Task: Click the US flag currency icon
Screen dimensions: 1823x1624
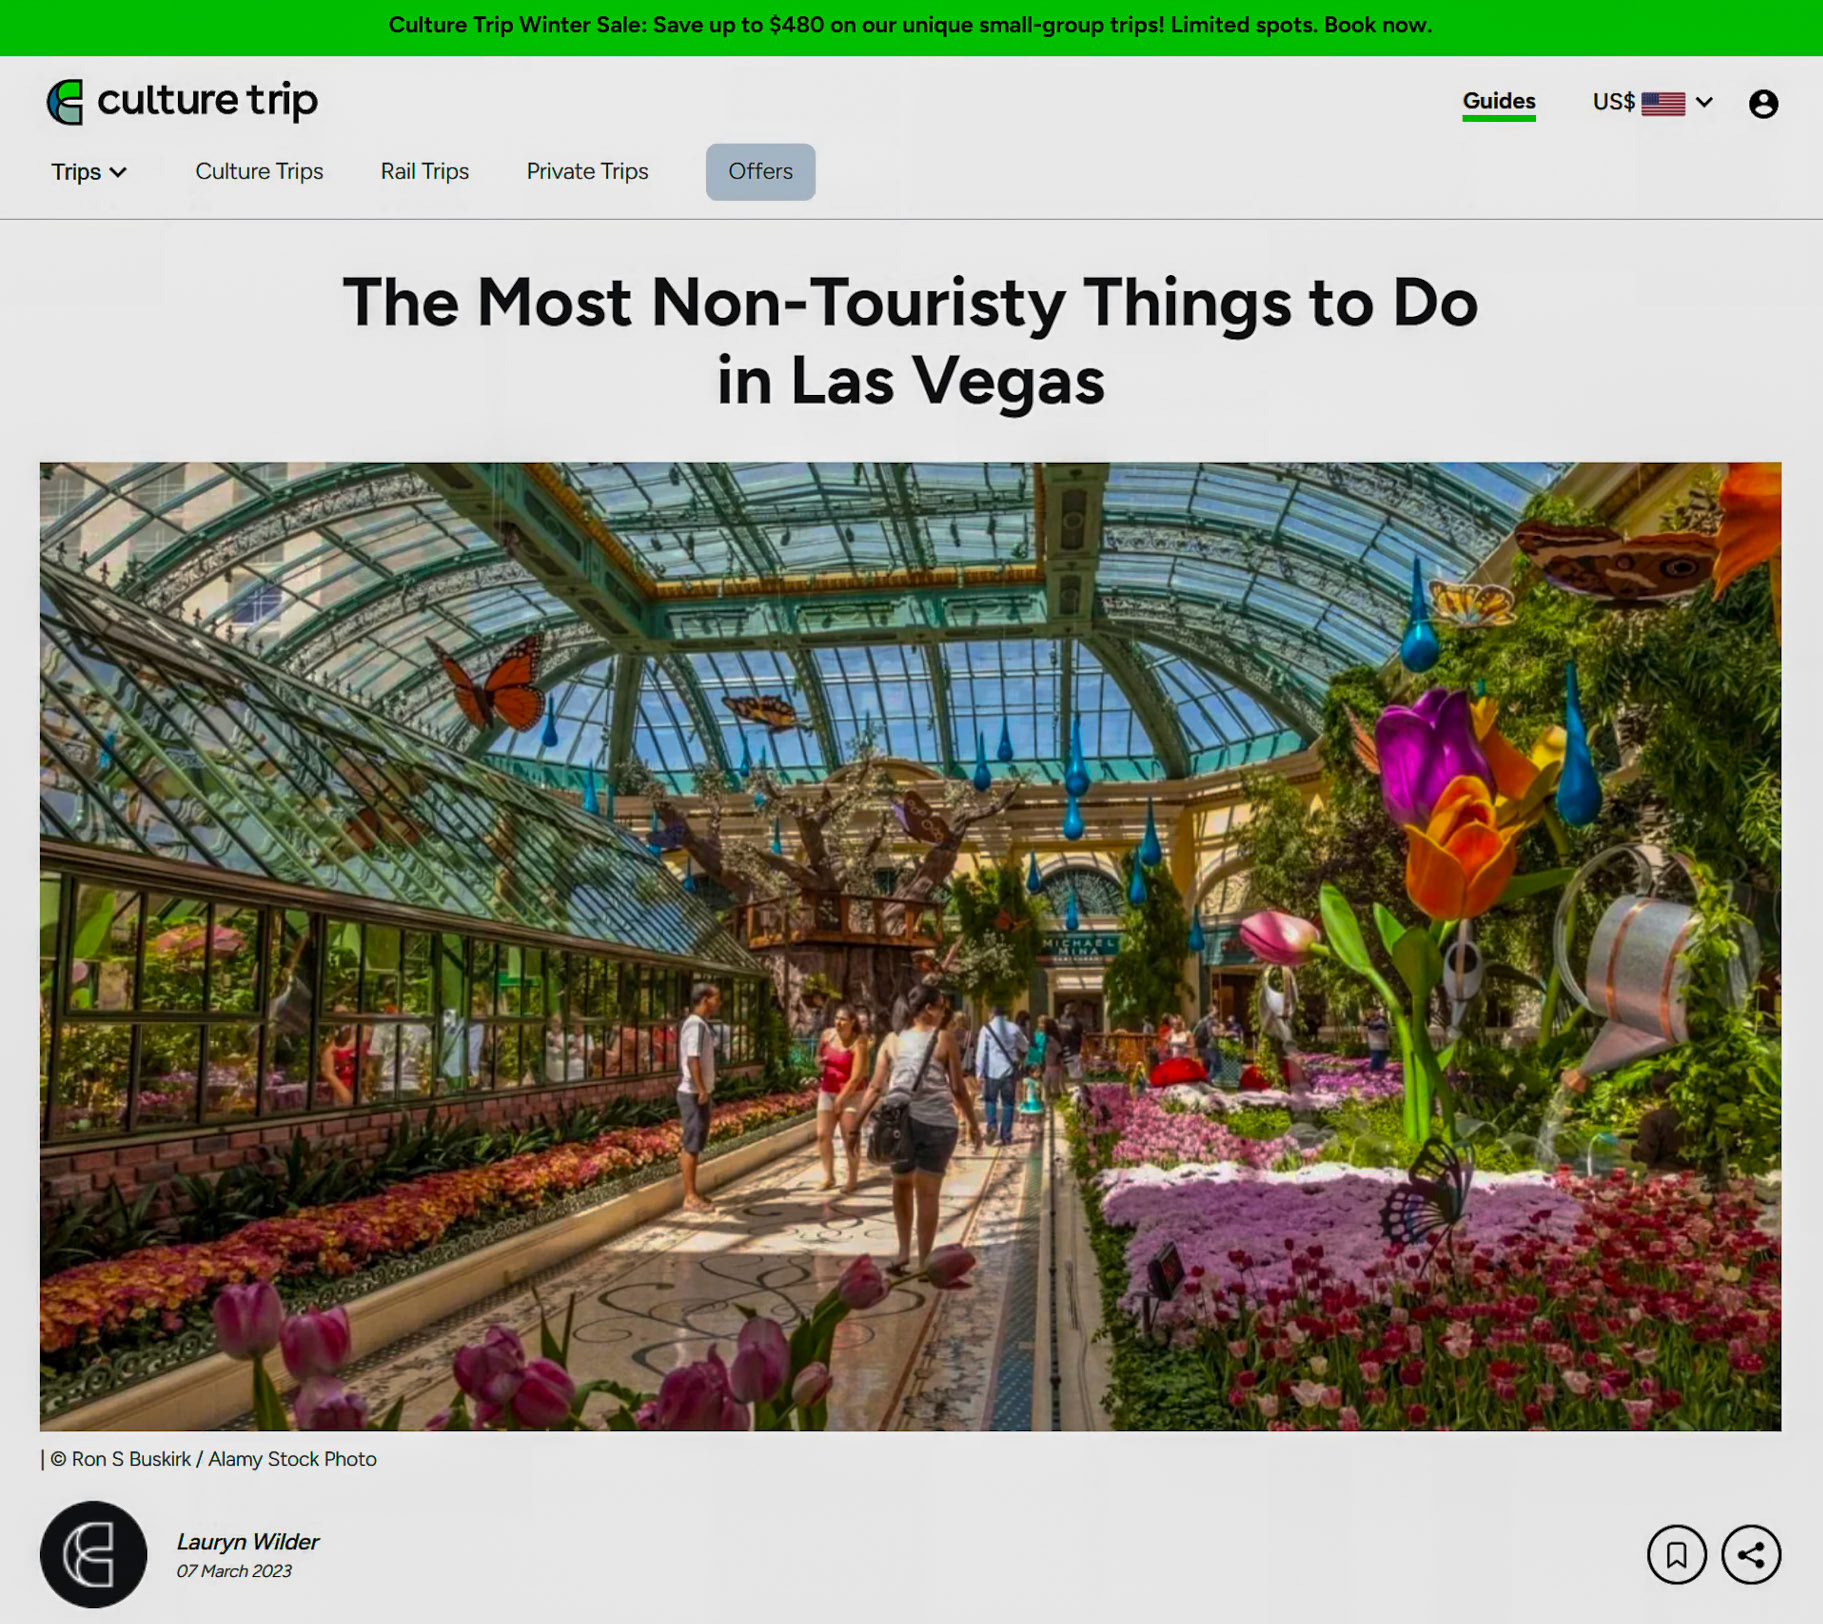Action: 1663,103
